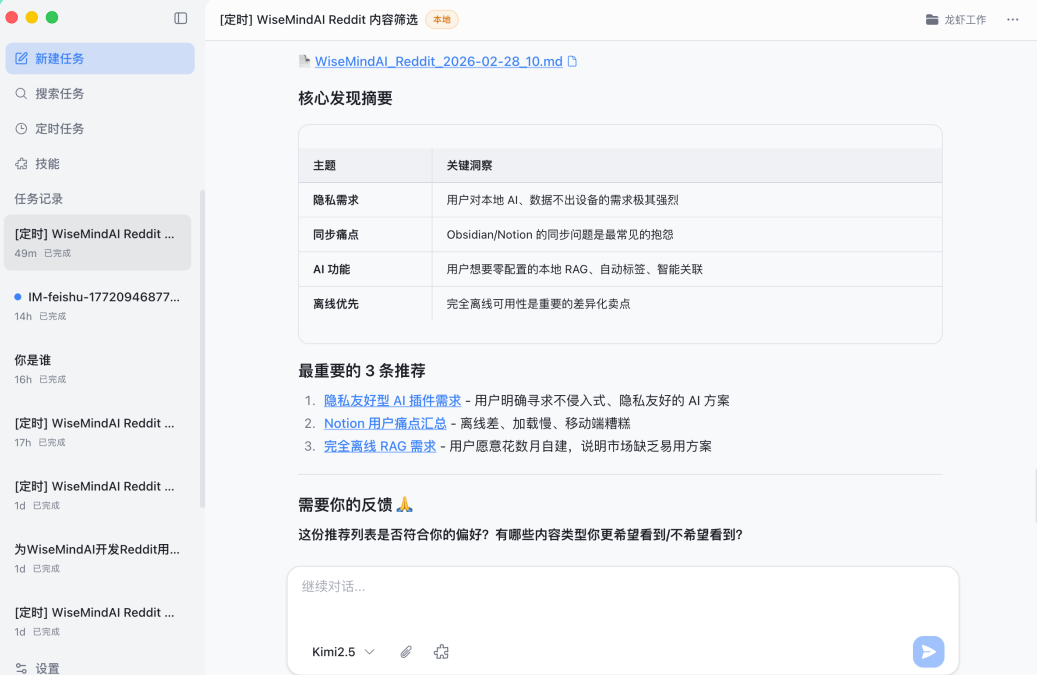The image size is (1037, 675).
Task: Toggle the sidebar collapse icon
Action: click(x=181, y=18)
